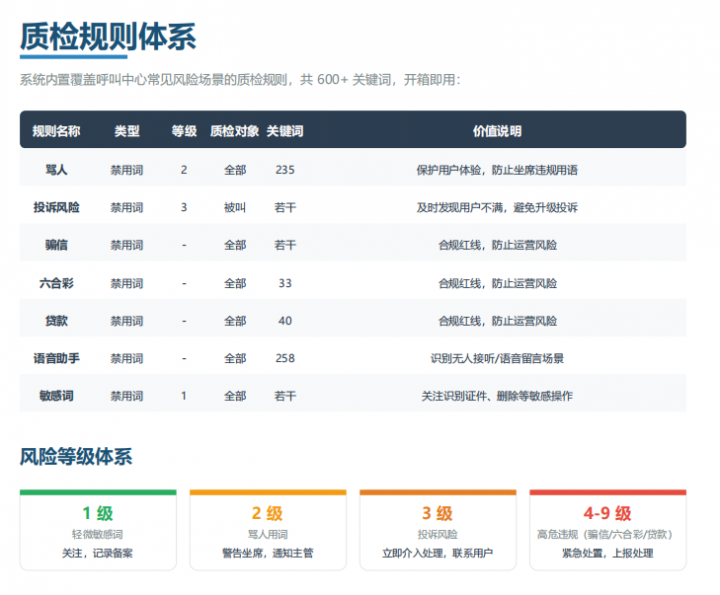Image resolution: width=720 pixels, height=595 pixels.
Task: Select the 贷款 rule name cell
Action: pos(56,321)
